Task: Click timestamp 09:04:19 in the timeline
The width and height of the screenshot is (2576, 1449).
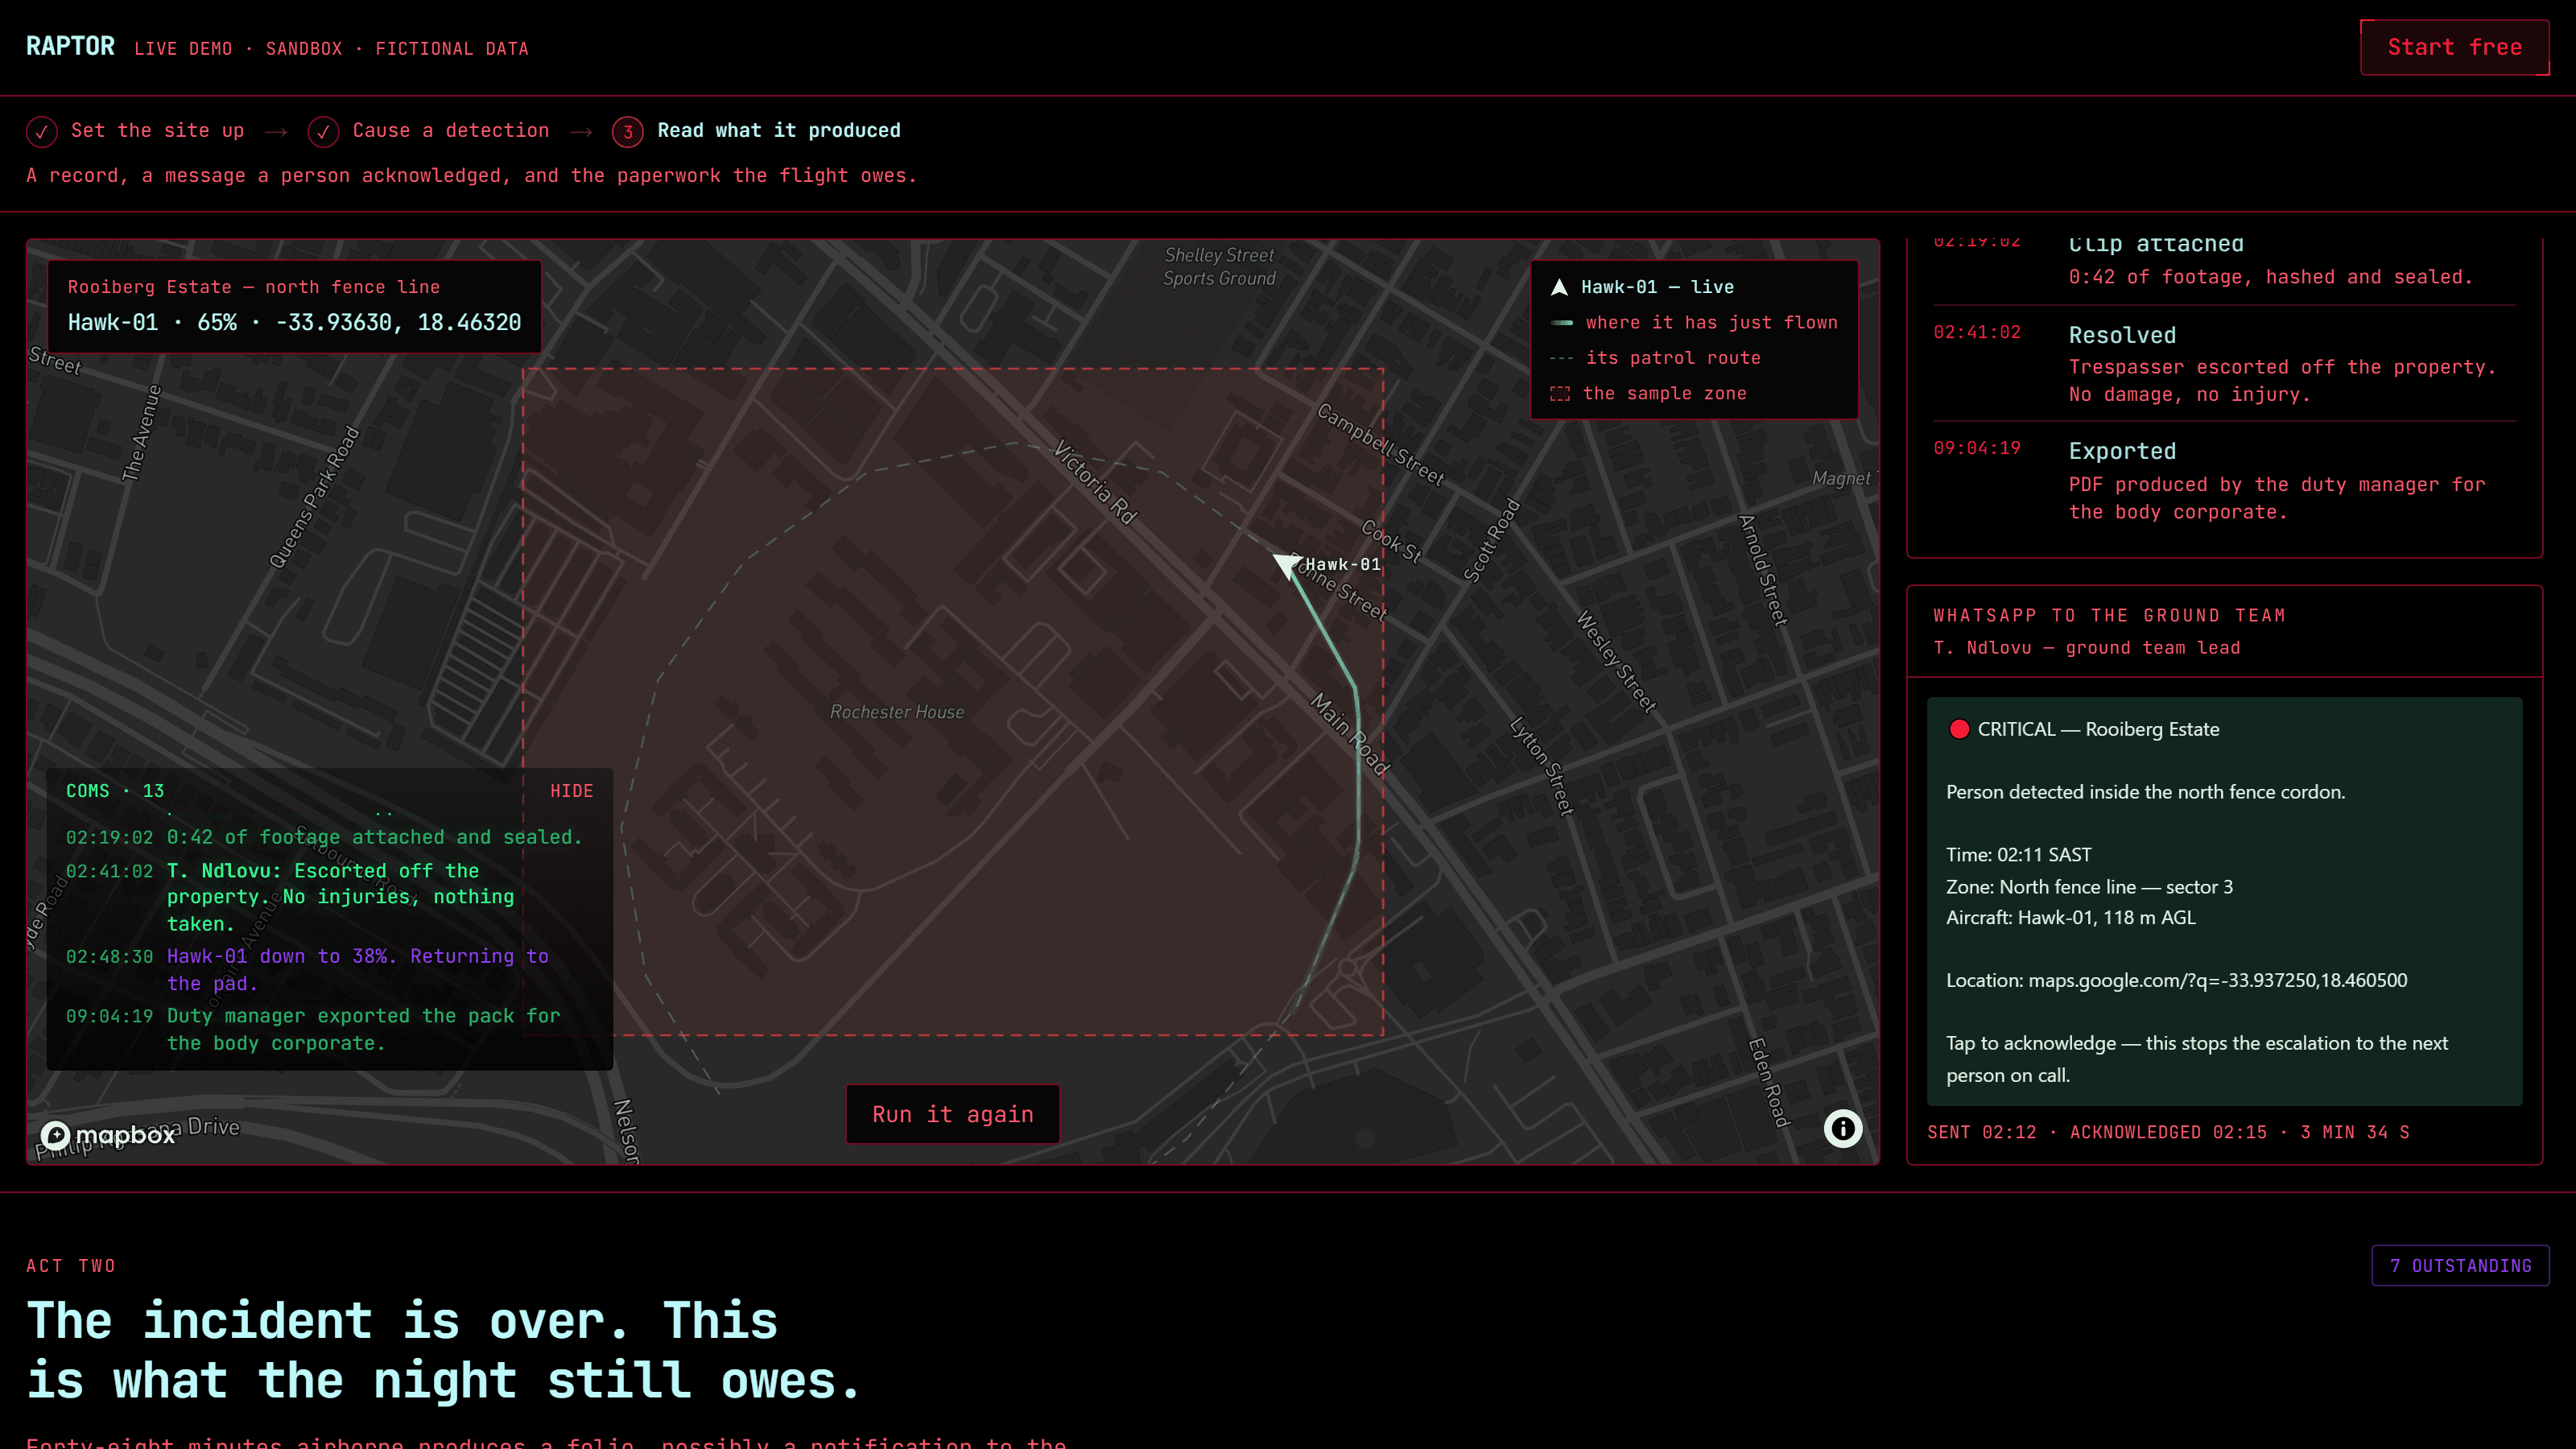Action: (1977, 448)
